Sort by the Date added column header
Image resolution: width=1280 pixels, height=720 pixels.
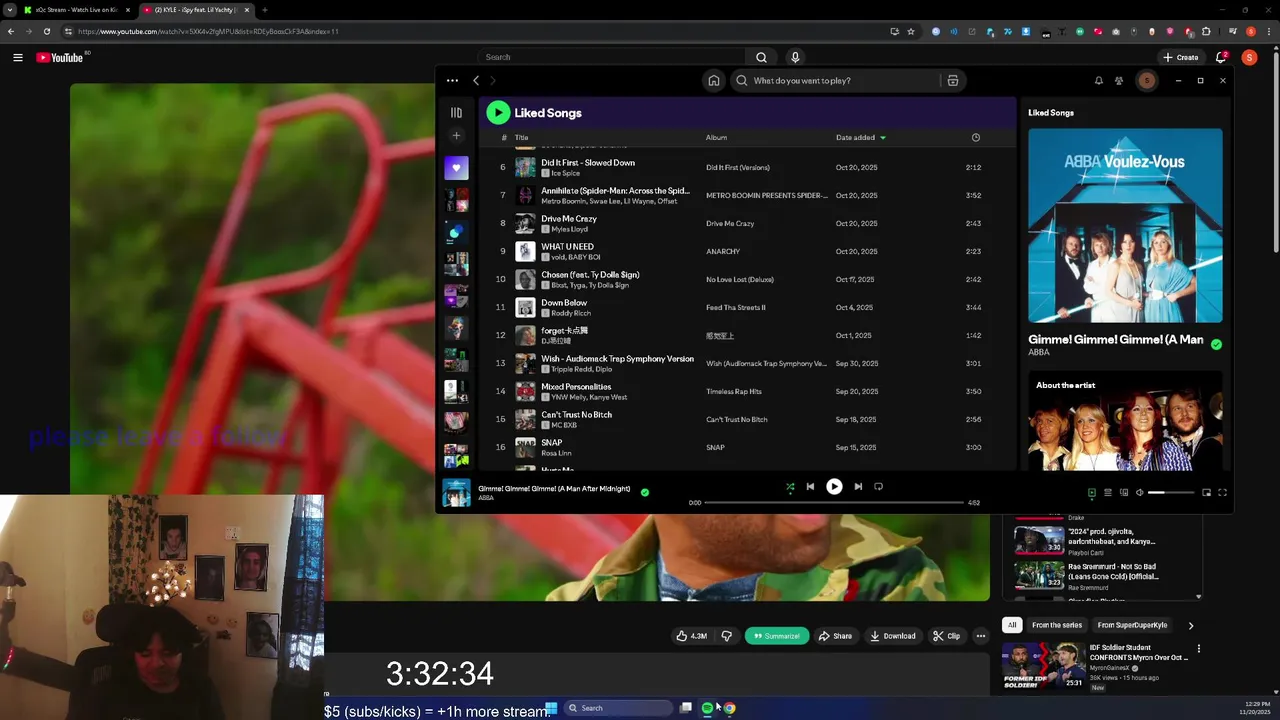(x=860, y=138)
